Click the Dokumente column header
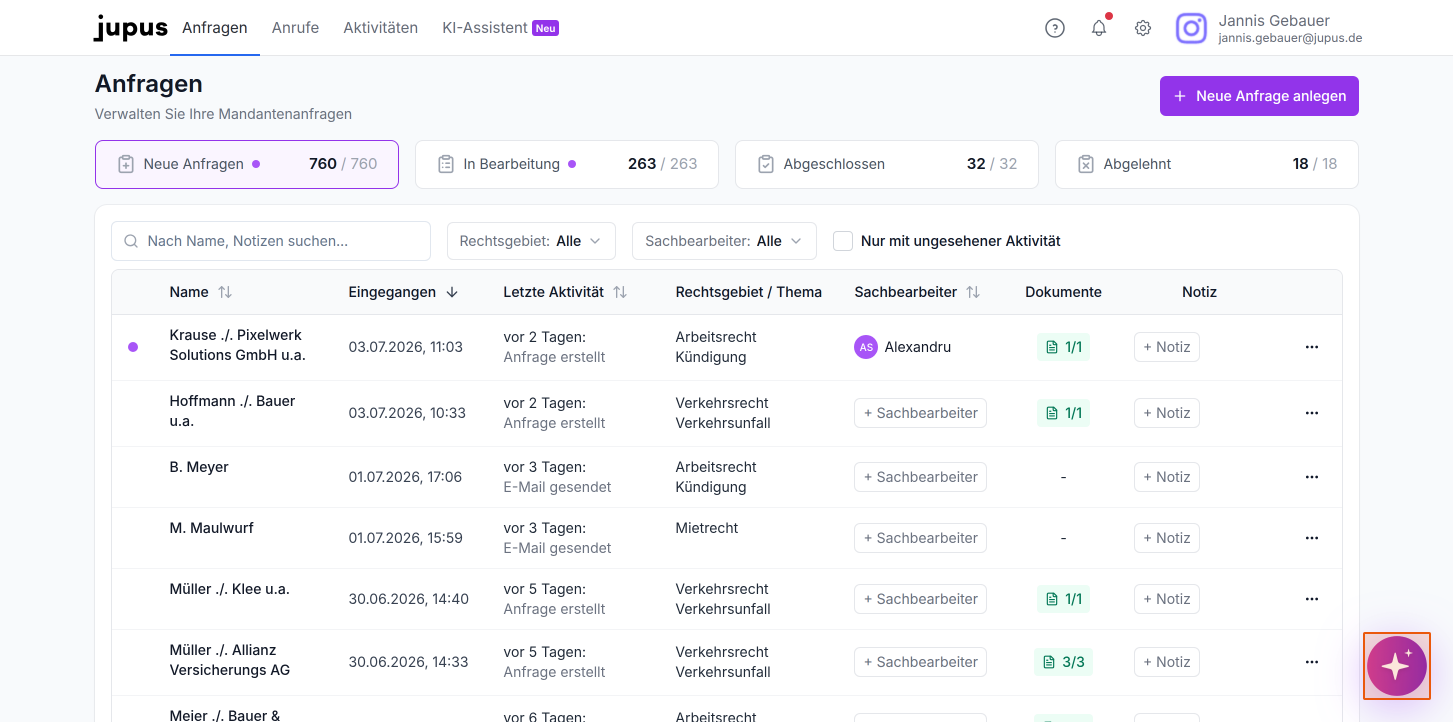 pyautogui.click(x=1063, y=292)
